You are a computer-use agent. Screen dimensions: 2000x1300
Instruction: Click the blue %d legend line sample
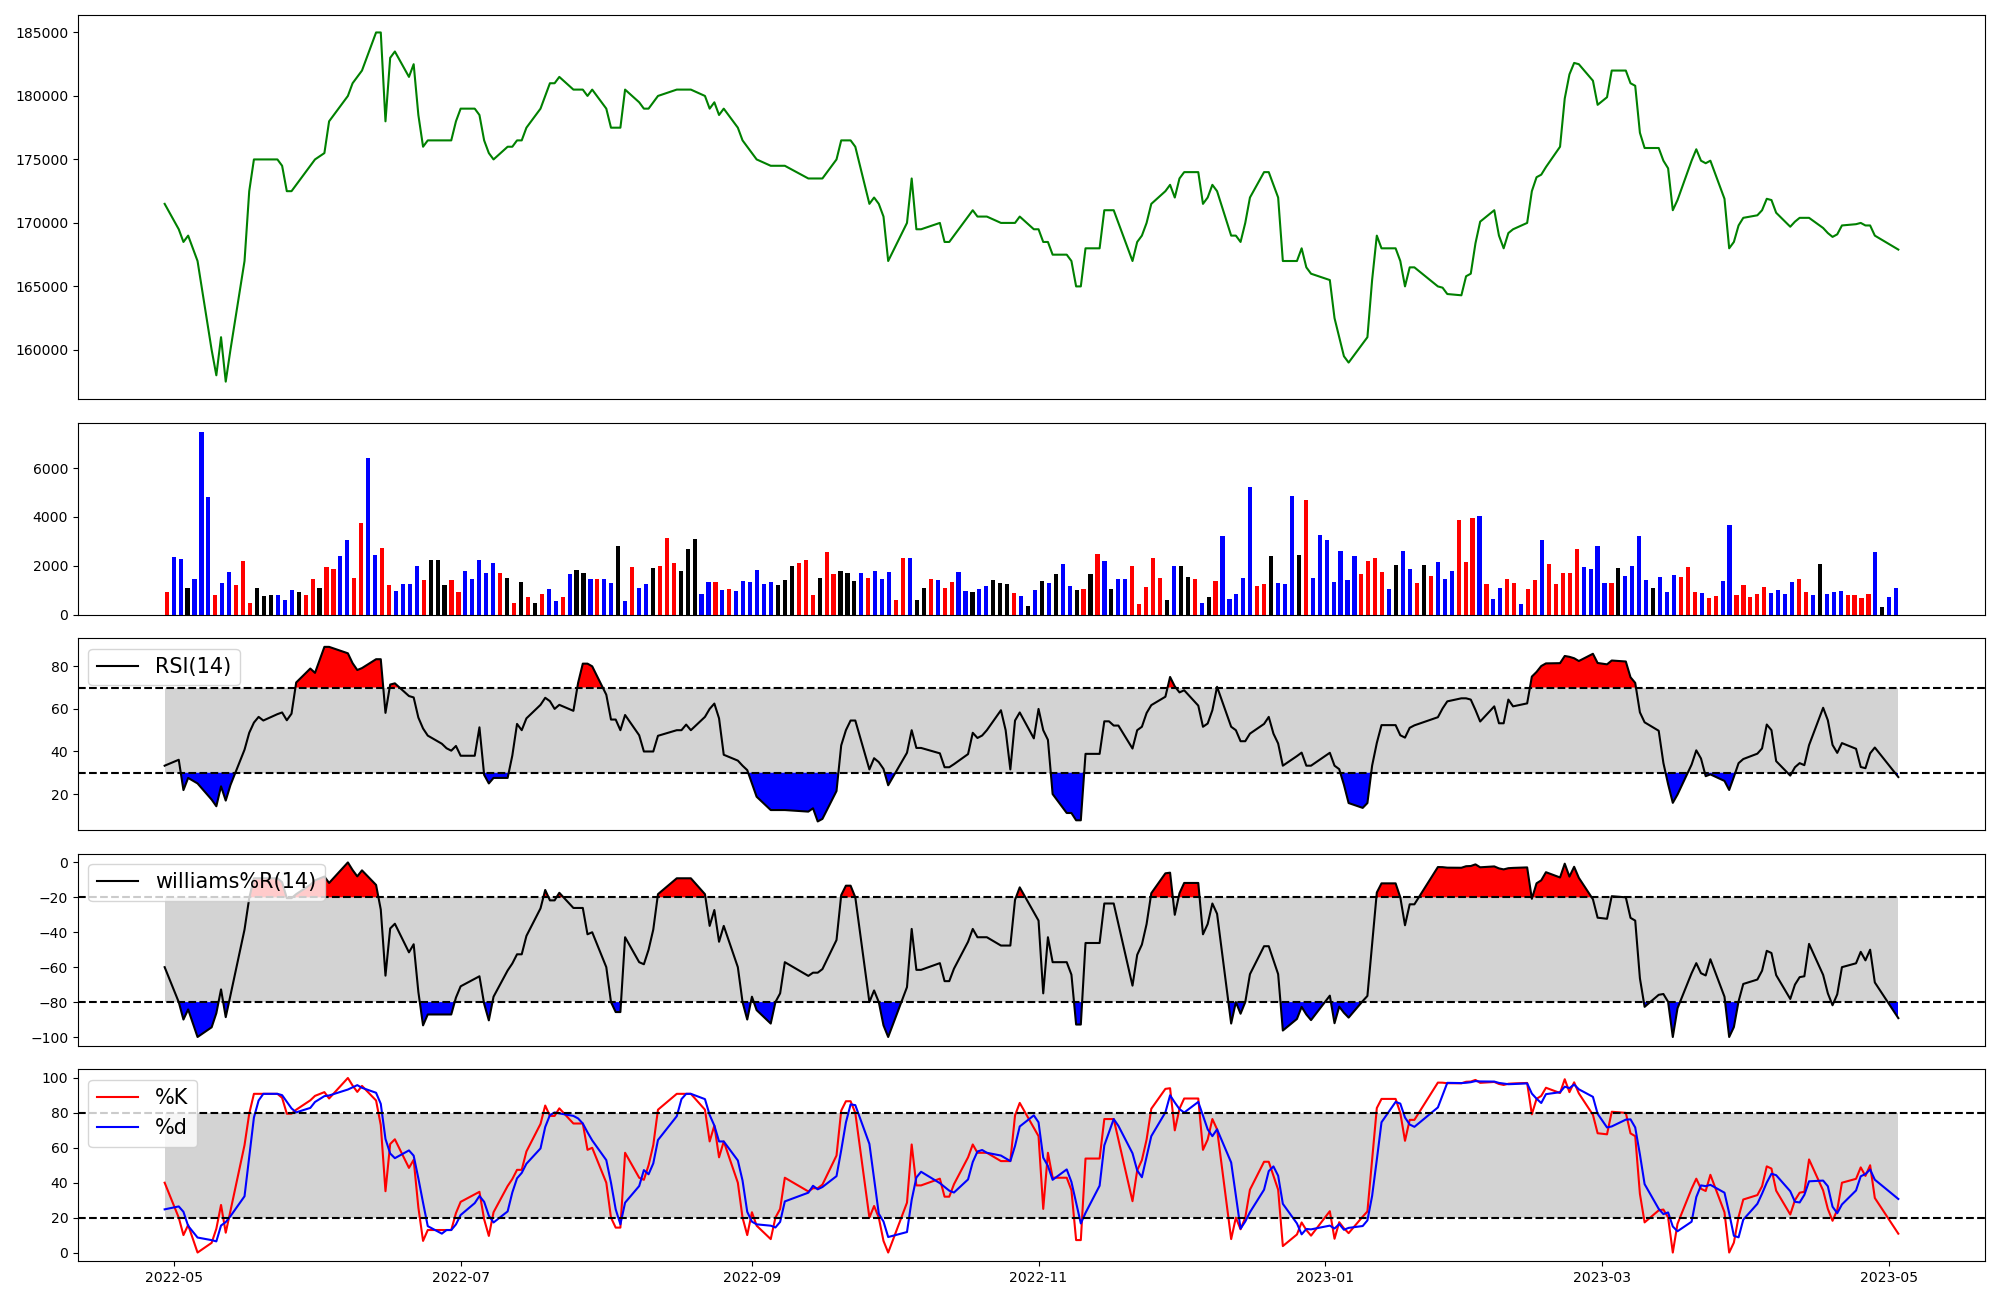click(x=117, y=1127)
